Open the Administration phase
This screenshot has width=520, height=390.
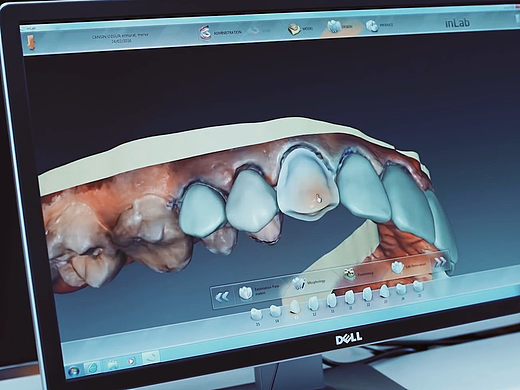[221, 33]
